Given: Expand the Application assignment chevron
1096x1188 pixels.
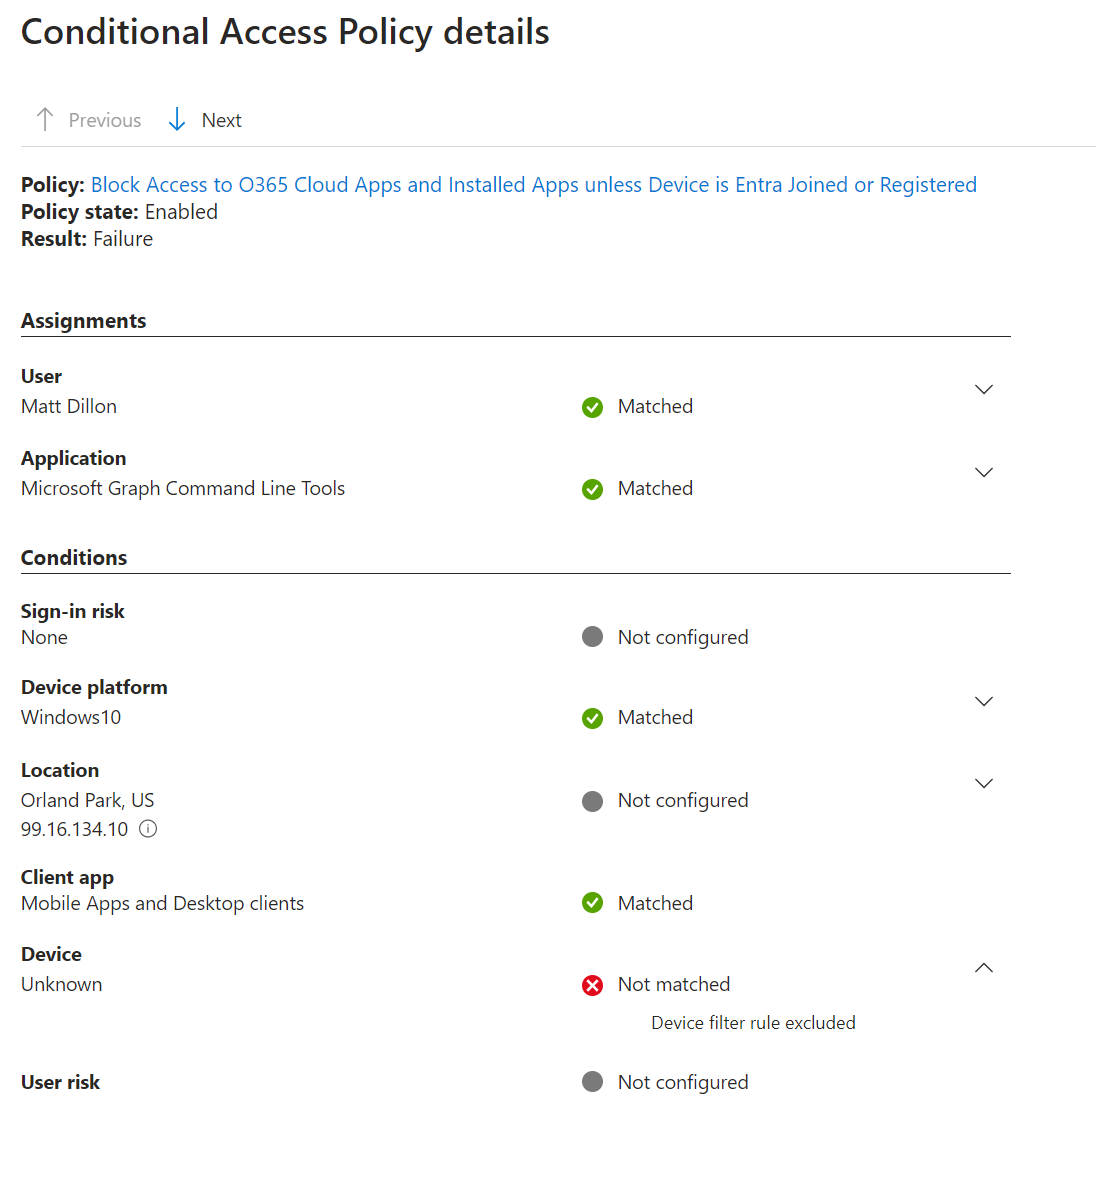Looking at the screenshot, I should point(984,472).
